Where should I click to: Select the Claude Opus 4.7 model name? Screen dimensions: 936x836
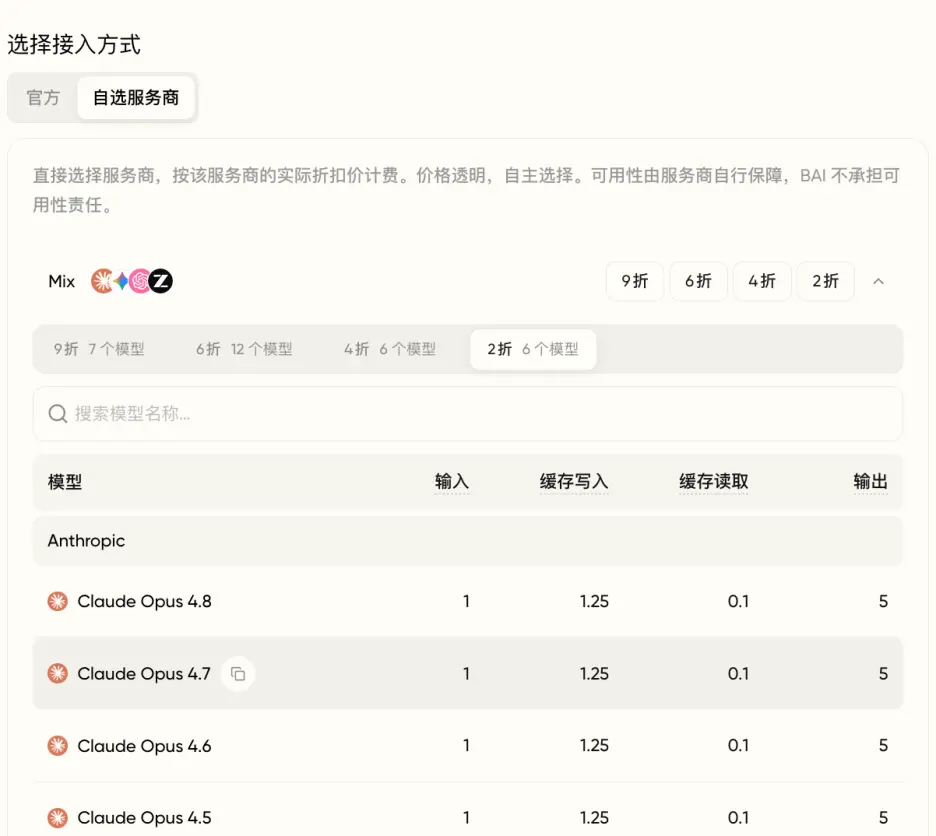144,674
